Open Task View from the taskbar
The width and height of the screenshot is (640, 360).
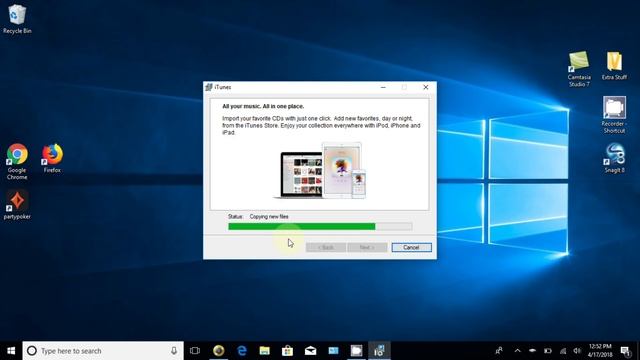point(195,351)
